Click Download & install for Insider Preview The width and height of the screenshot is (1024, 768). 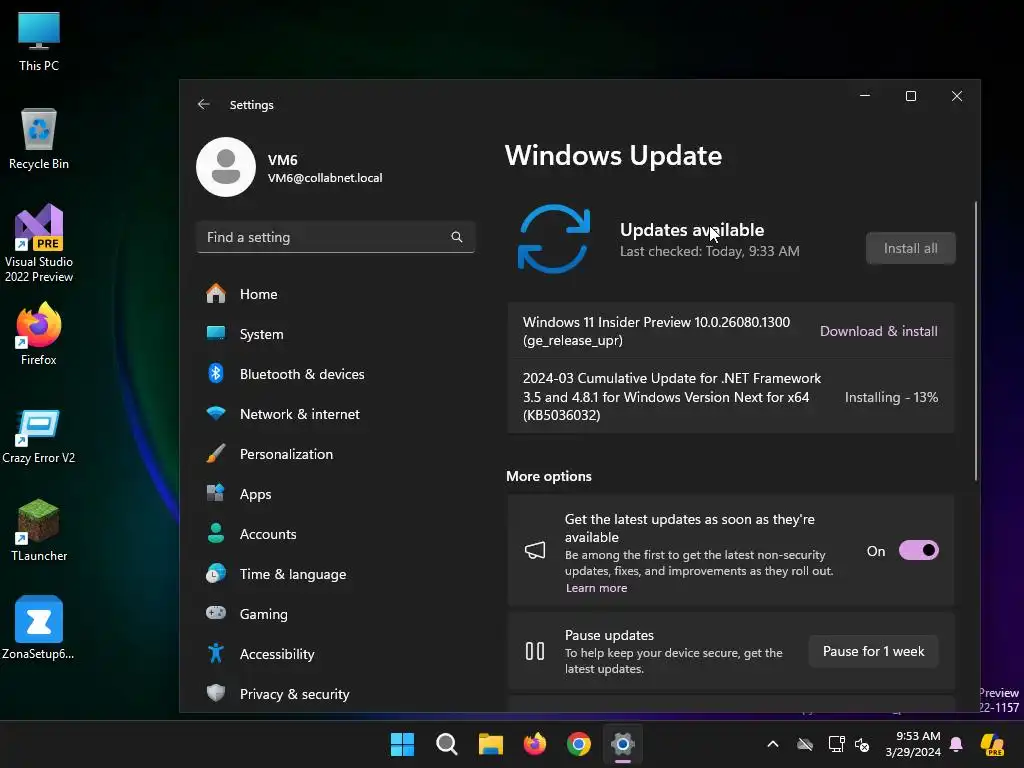click(x=878, y=331)
